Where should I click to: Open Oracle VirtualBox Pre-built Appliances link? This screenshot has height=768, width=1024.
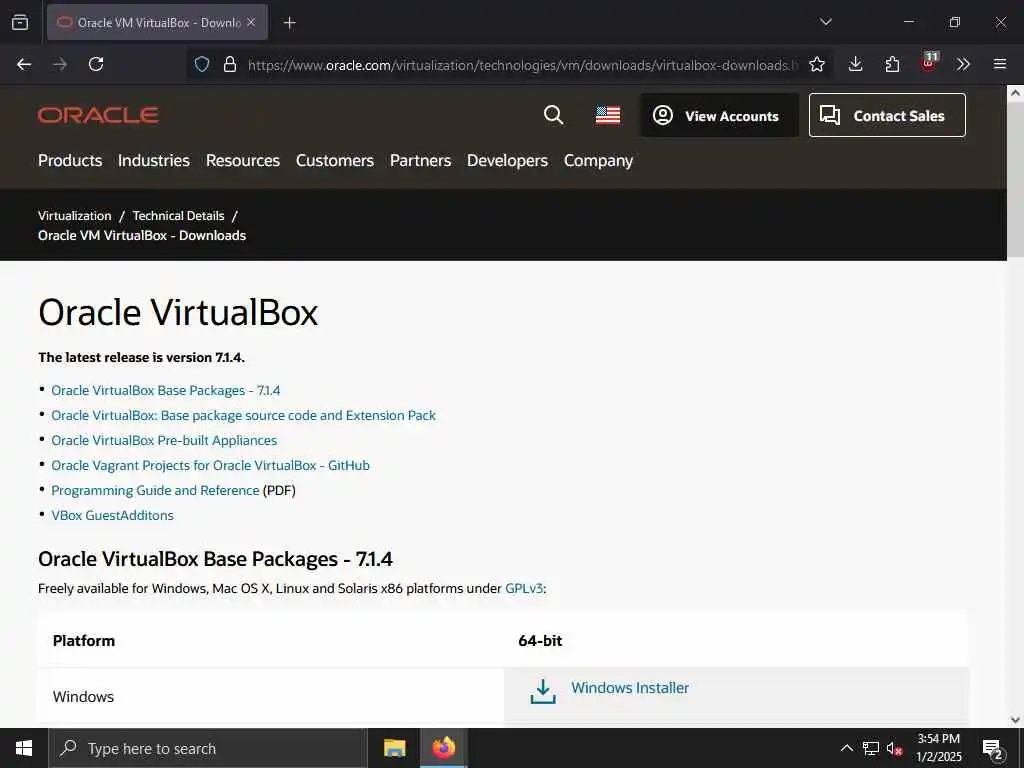tap(164, 440)
